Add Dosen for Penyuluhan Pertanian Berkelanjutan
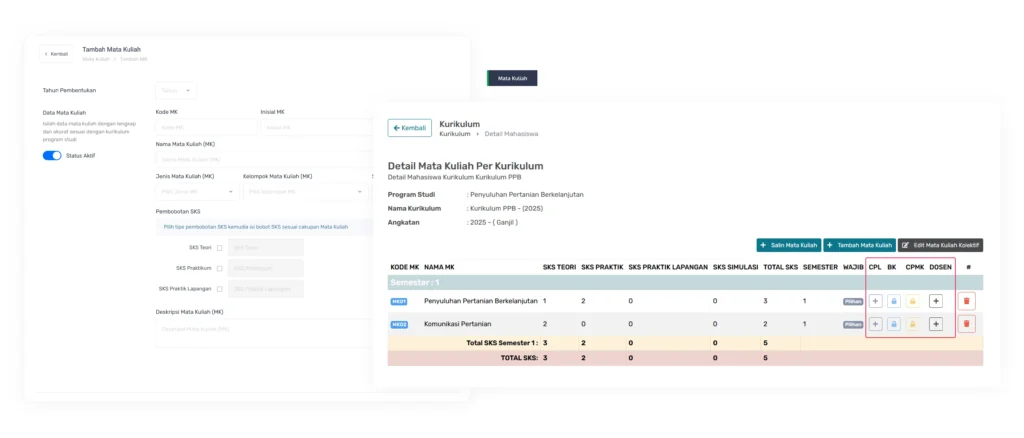1024x438 pixels. coord(936,302)
